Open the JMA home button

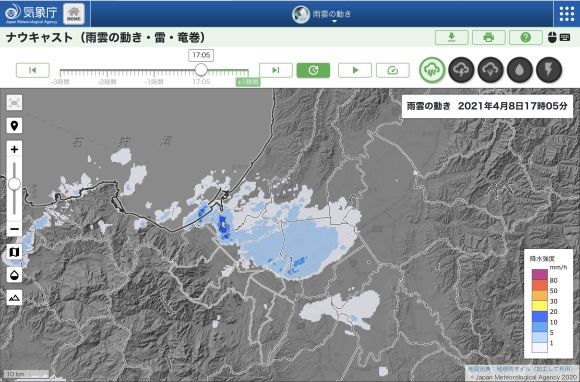coord(74,14)
